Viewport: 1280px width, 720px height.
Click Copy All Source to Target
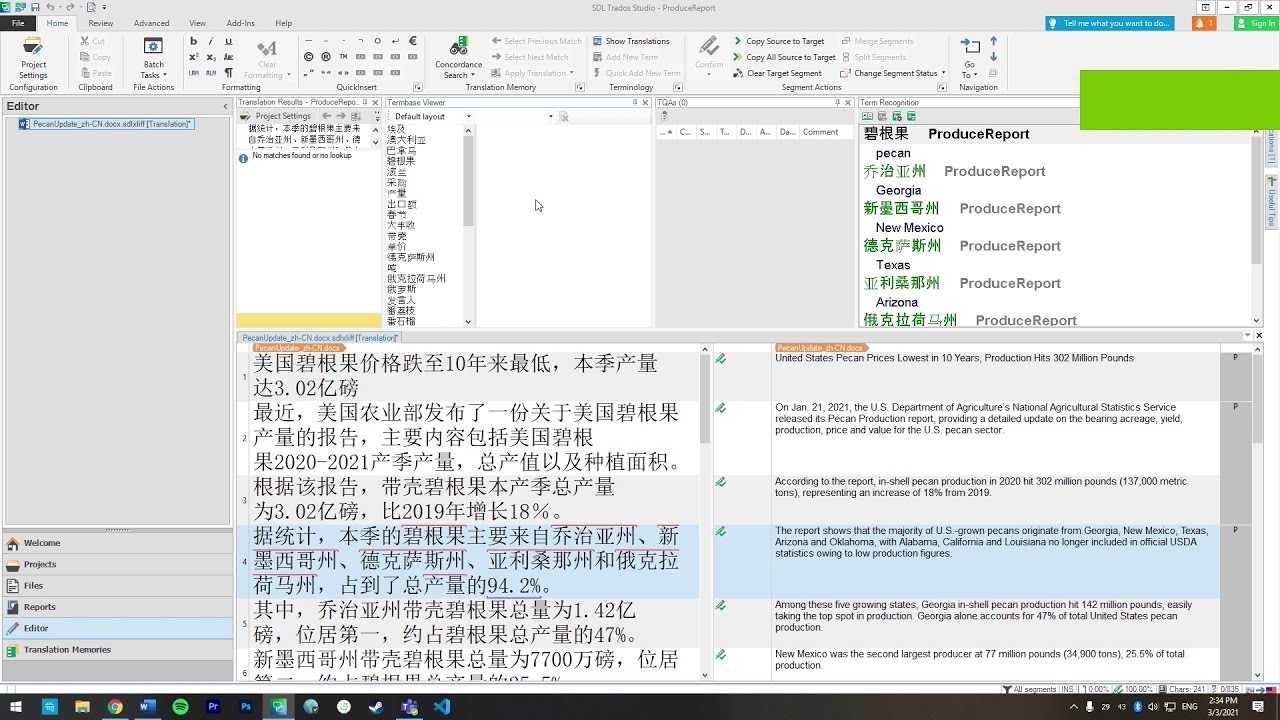[x=783, y=57]
